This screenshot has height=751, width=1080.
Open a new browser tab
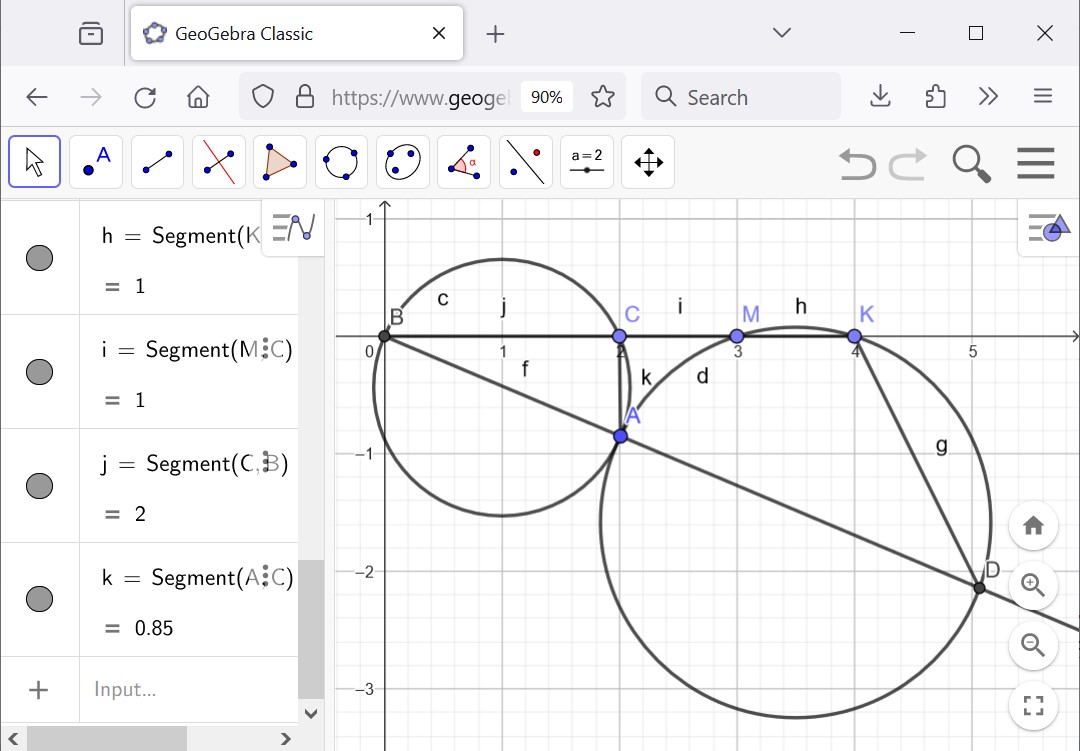495,34
